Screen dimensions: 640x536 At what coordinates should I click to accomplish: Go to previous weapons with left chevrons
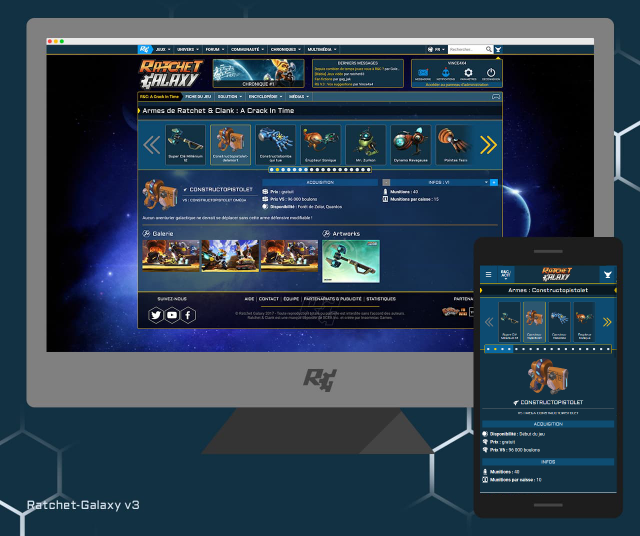(151, 145)
